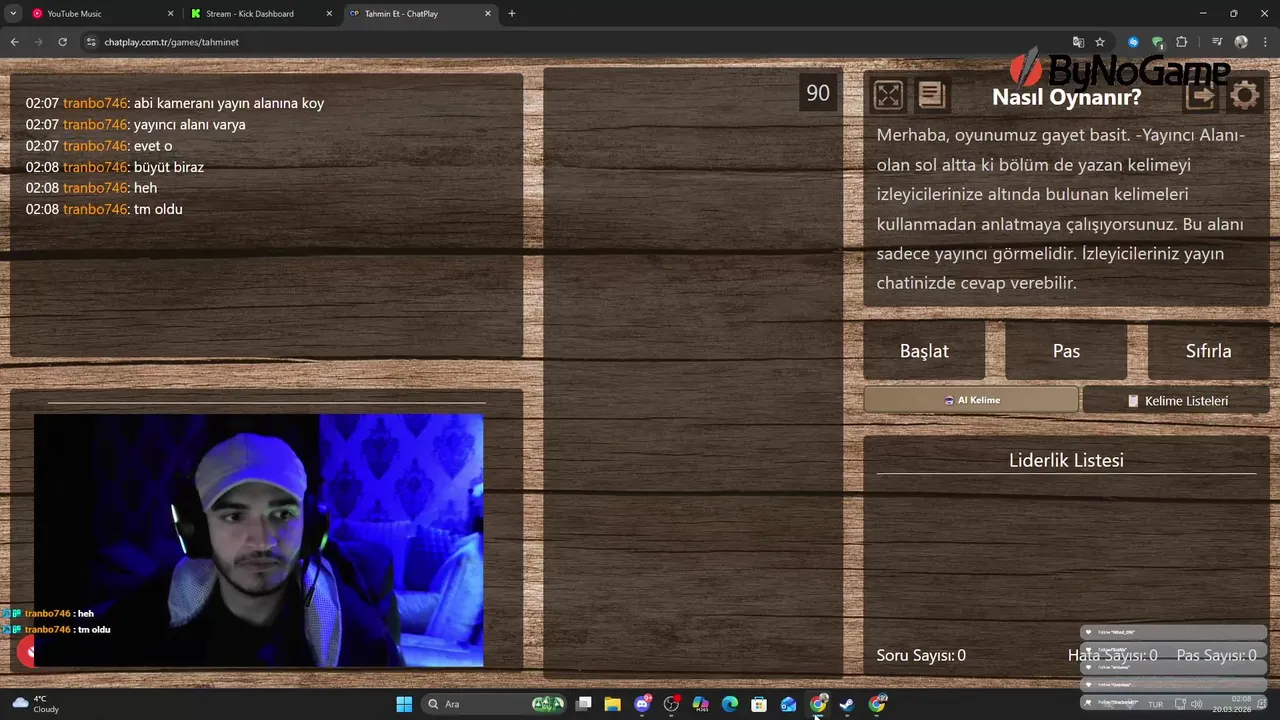This screenshot has width=1280, height=720.
Task: Open the game settings gear icon
Action: [1244, 95]
